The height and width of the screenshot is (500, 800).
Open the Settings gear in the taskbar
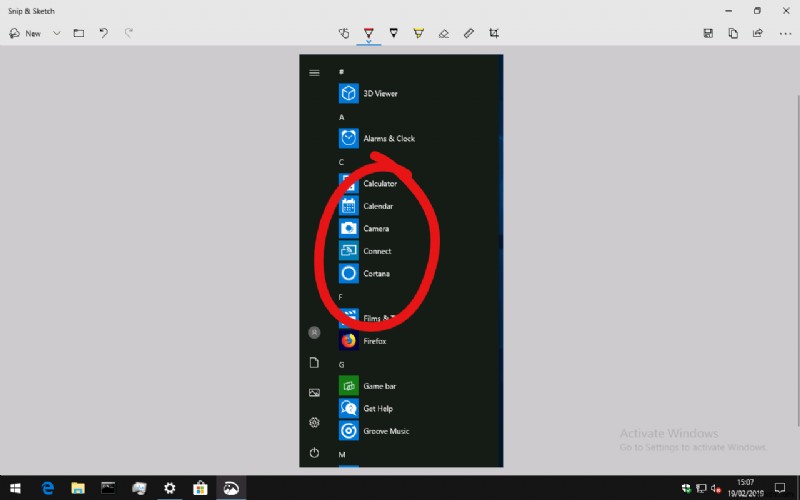pyautogui.click(x=169, y=488)
